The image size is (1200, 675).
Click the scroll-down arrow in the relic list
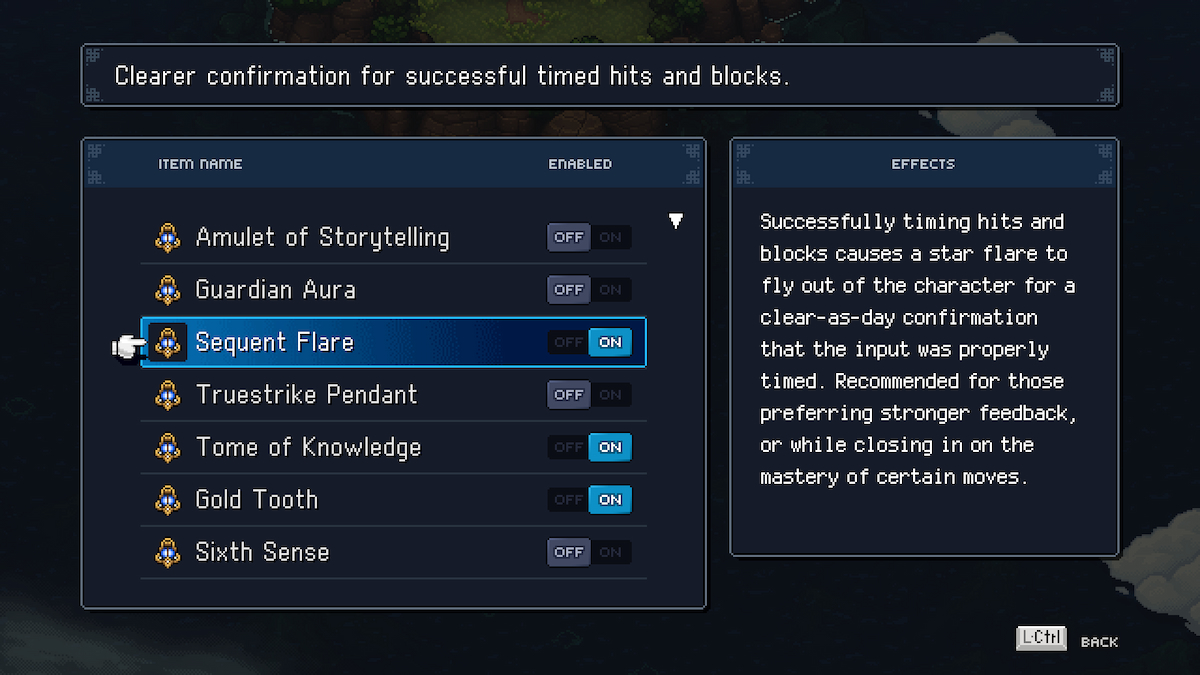point(676,221)
